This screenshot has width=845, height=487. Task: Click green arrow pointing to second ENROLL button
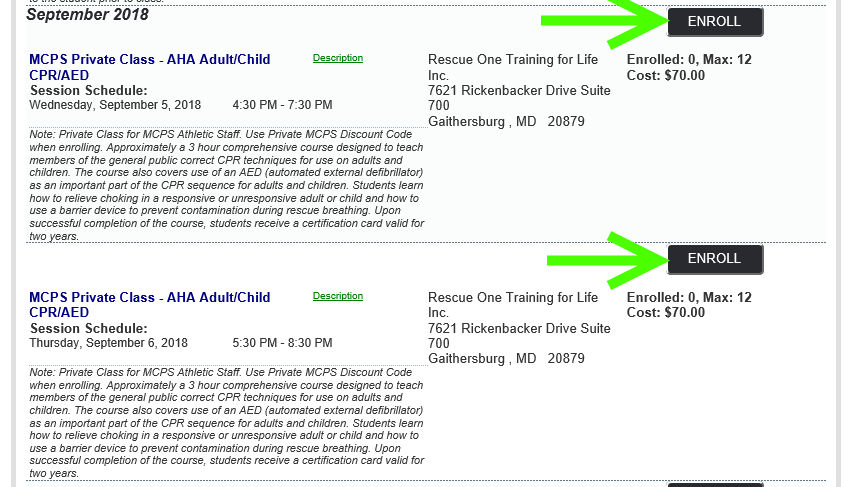(608, 261)
